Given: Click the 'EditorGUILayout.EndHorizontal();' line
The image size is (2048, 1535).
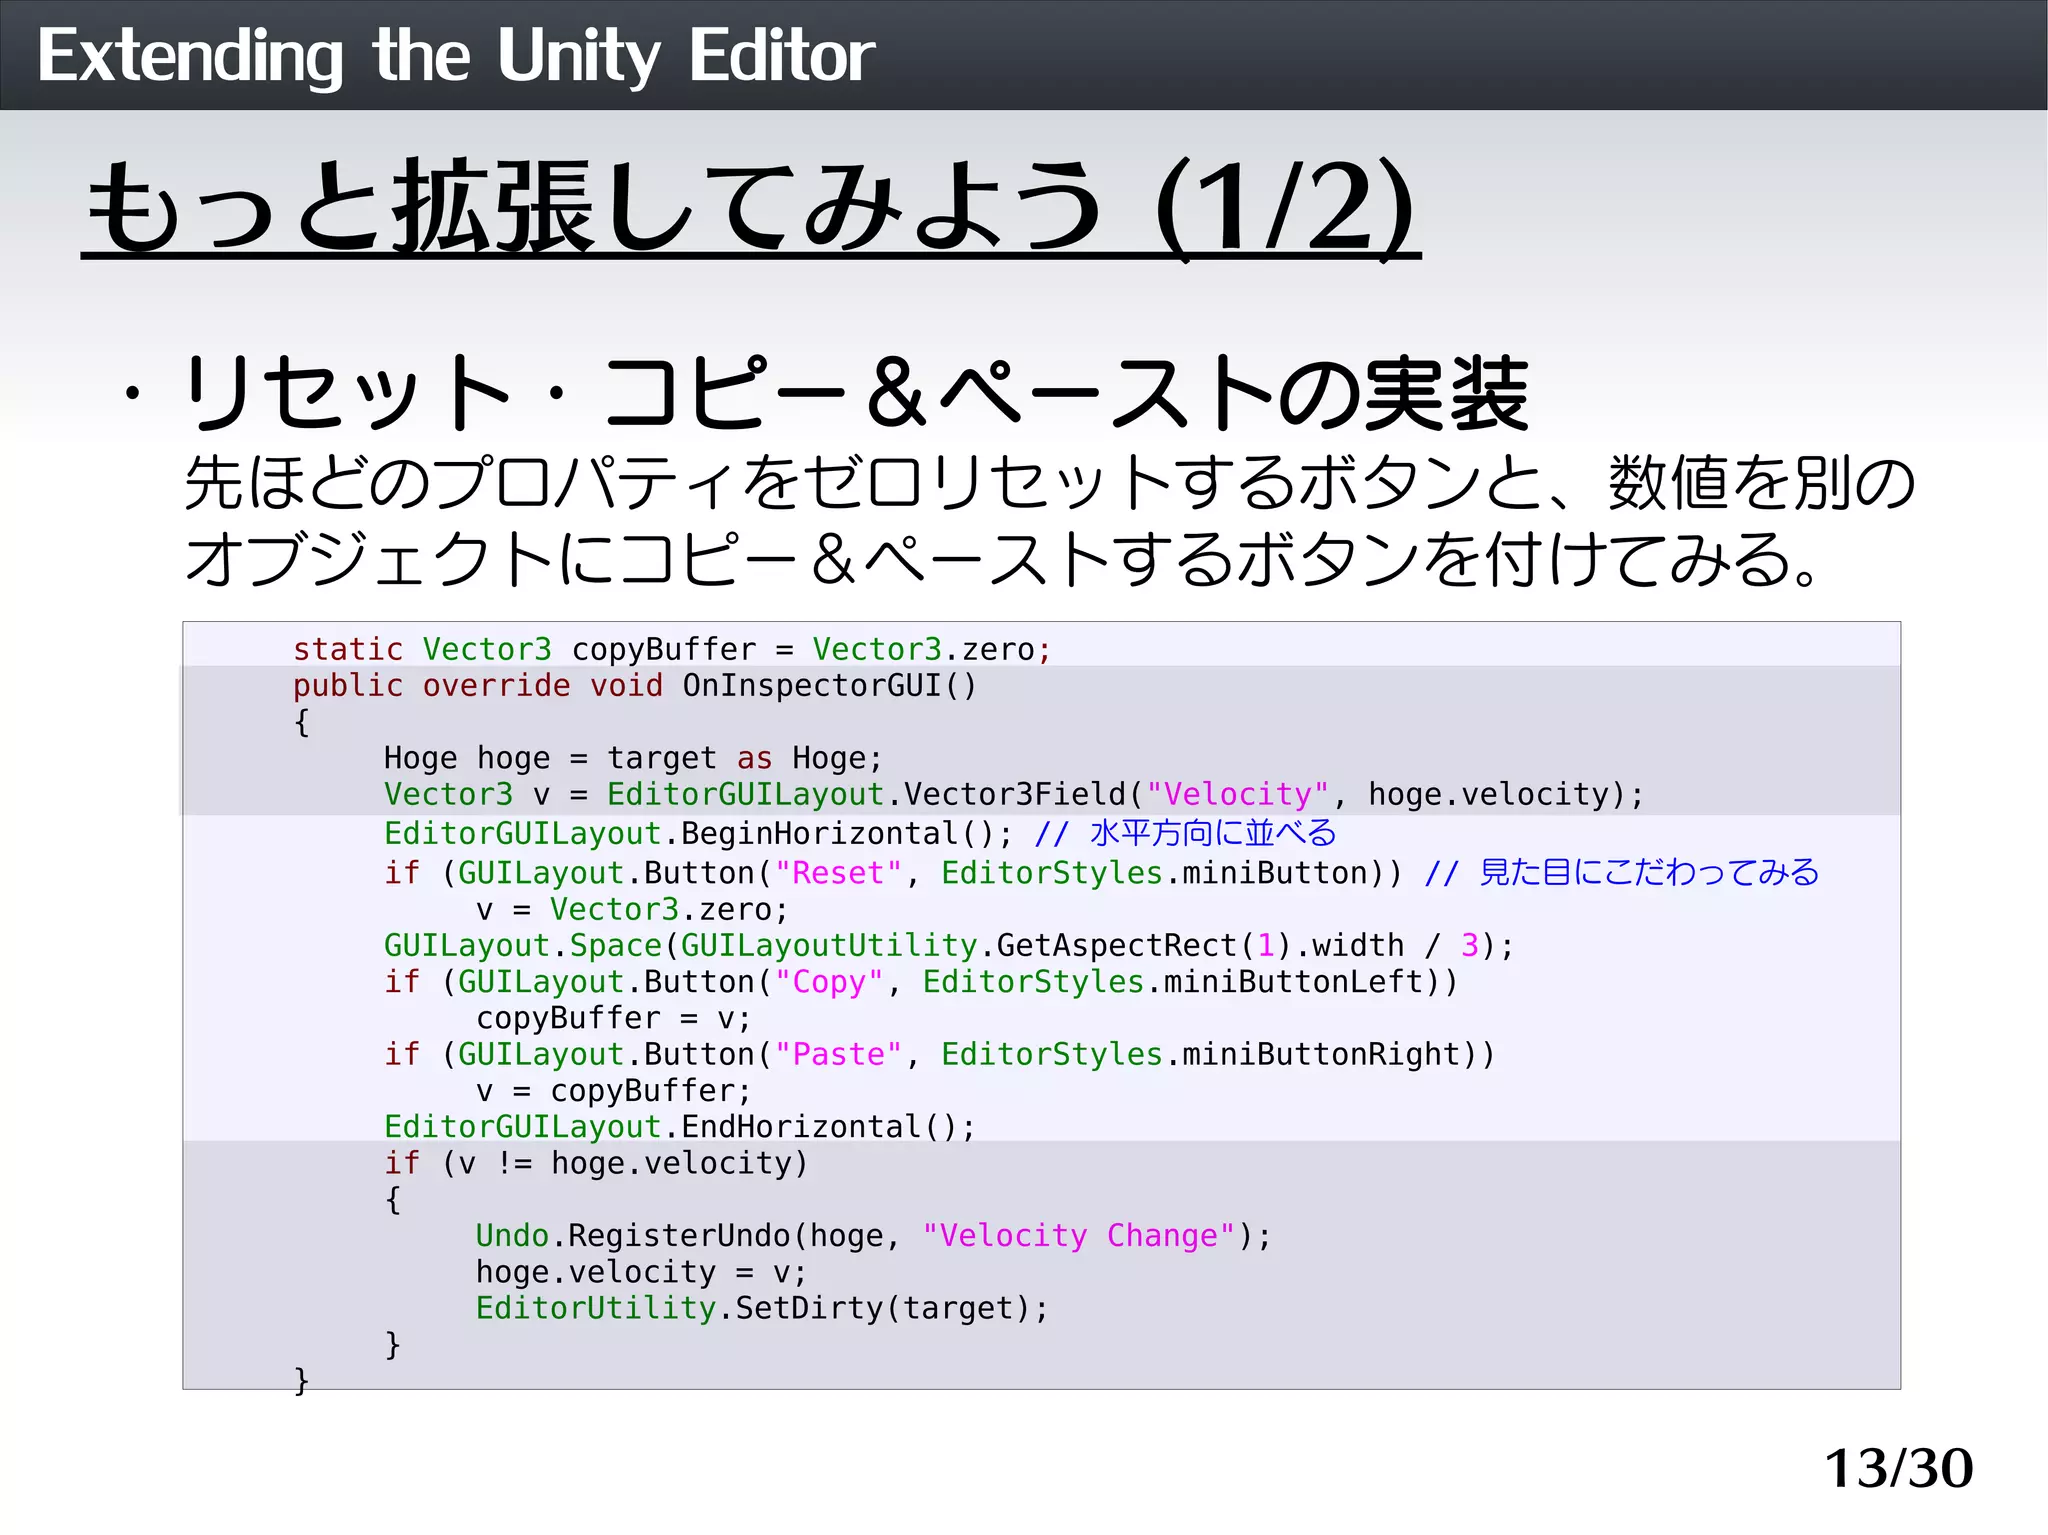Looking at the screenshot, I should (x=679, y=1128).
